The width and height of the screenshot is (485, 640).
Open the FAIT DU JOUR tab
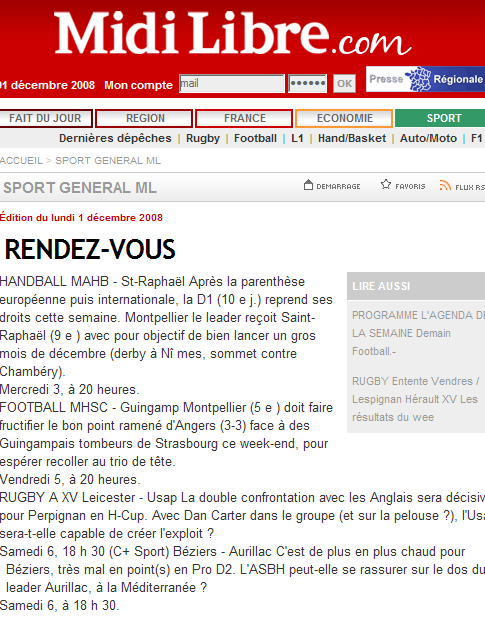coord(45,118)
